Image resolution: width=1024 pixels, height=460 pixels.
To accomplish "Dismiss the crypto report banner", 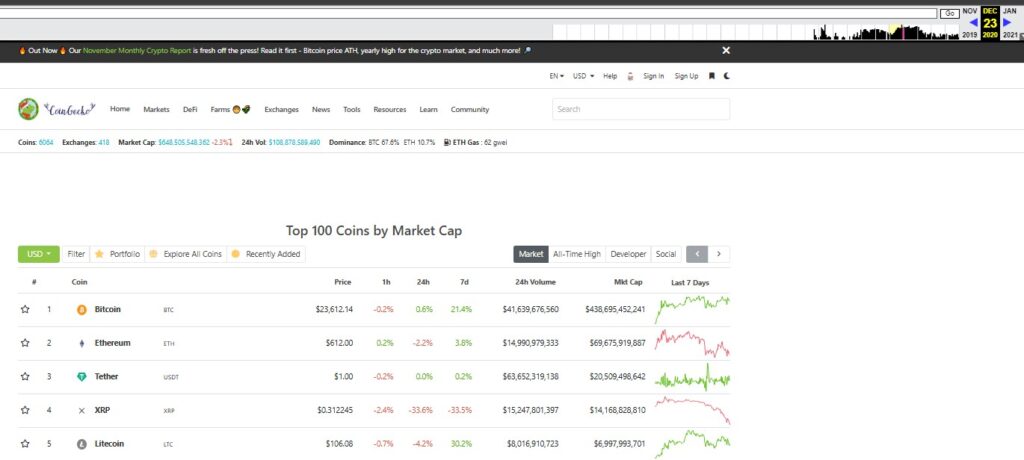I will (726, 50).
